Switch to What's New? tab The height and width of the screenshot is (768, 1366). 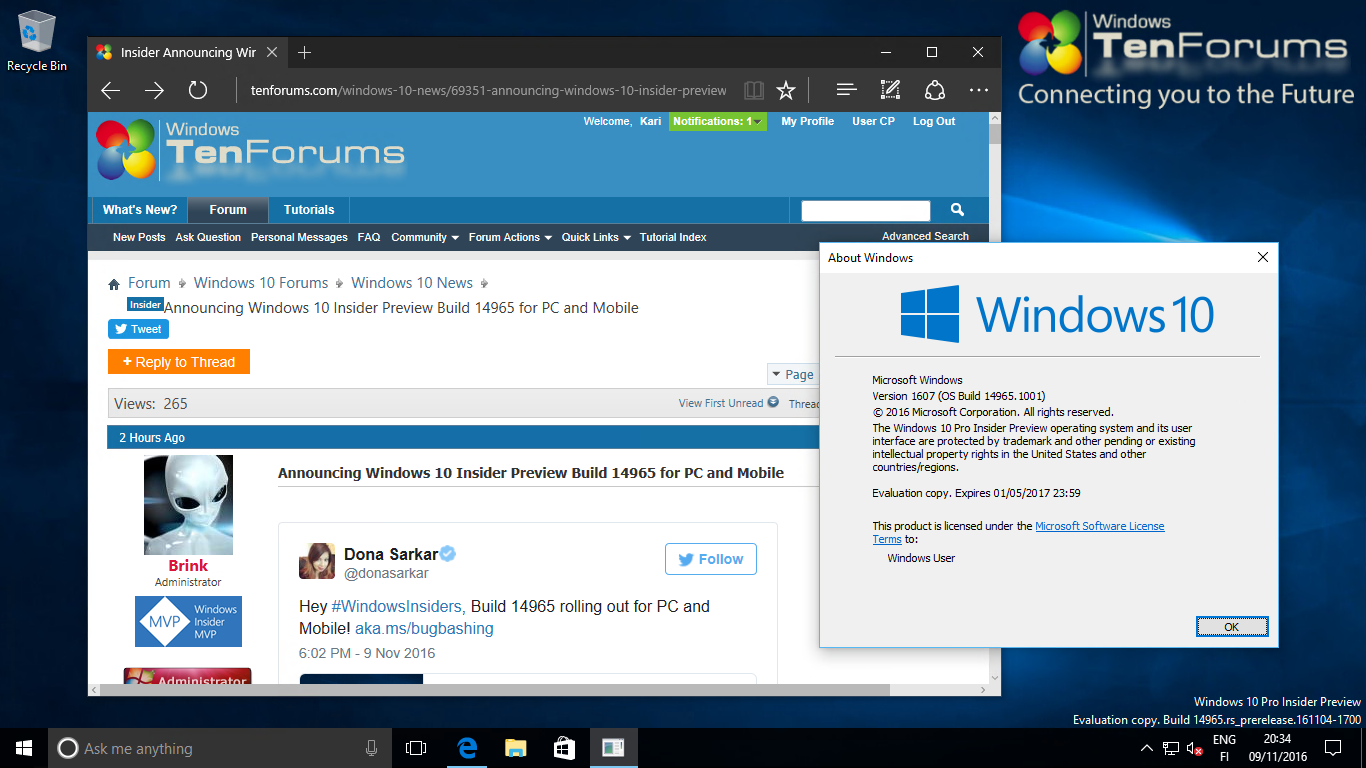tap(140, 210)
